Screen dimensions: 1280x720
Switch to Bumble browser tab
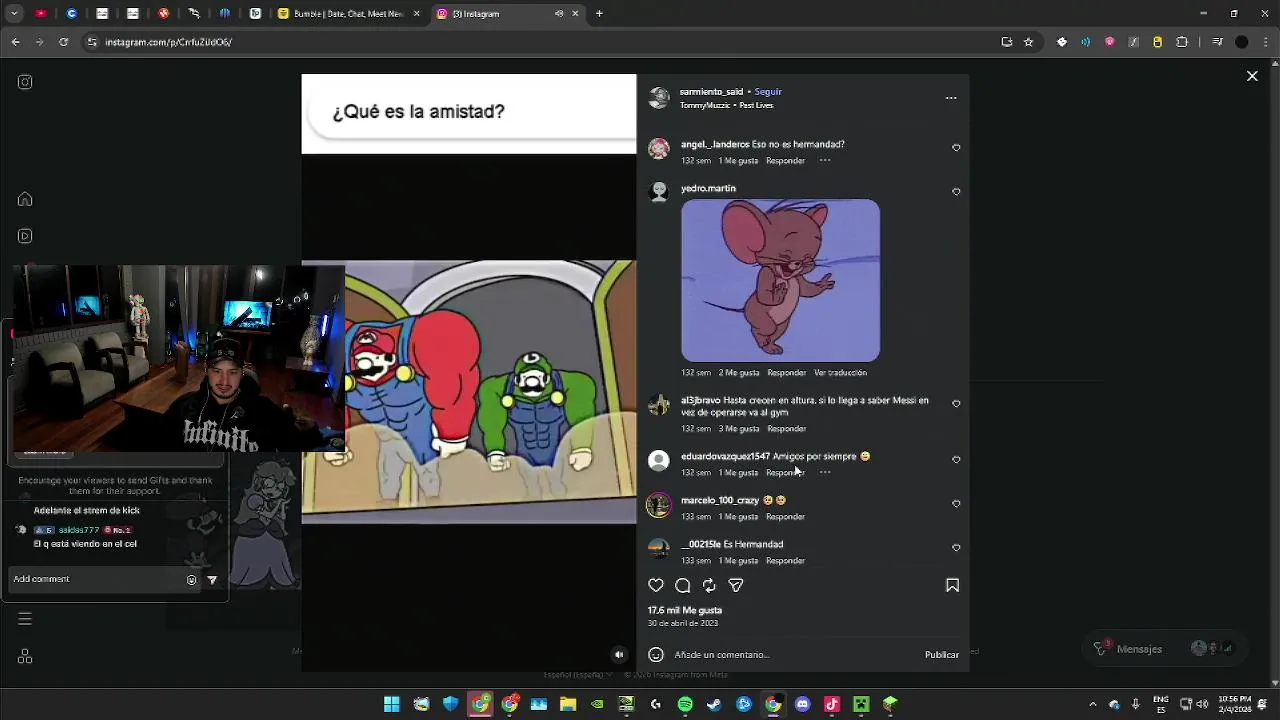click(x=350, y=14)
